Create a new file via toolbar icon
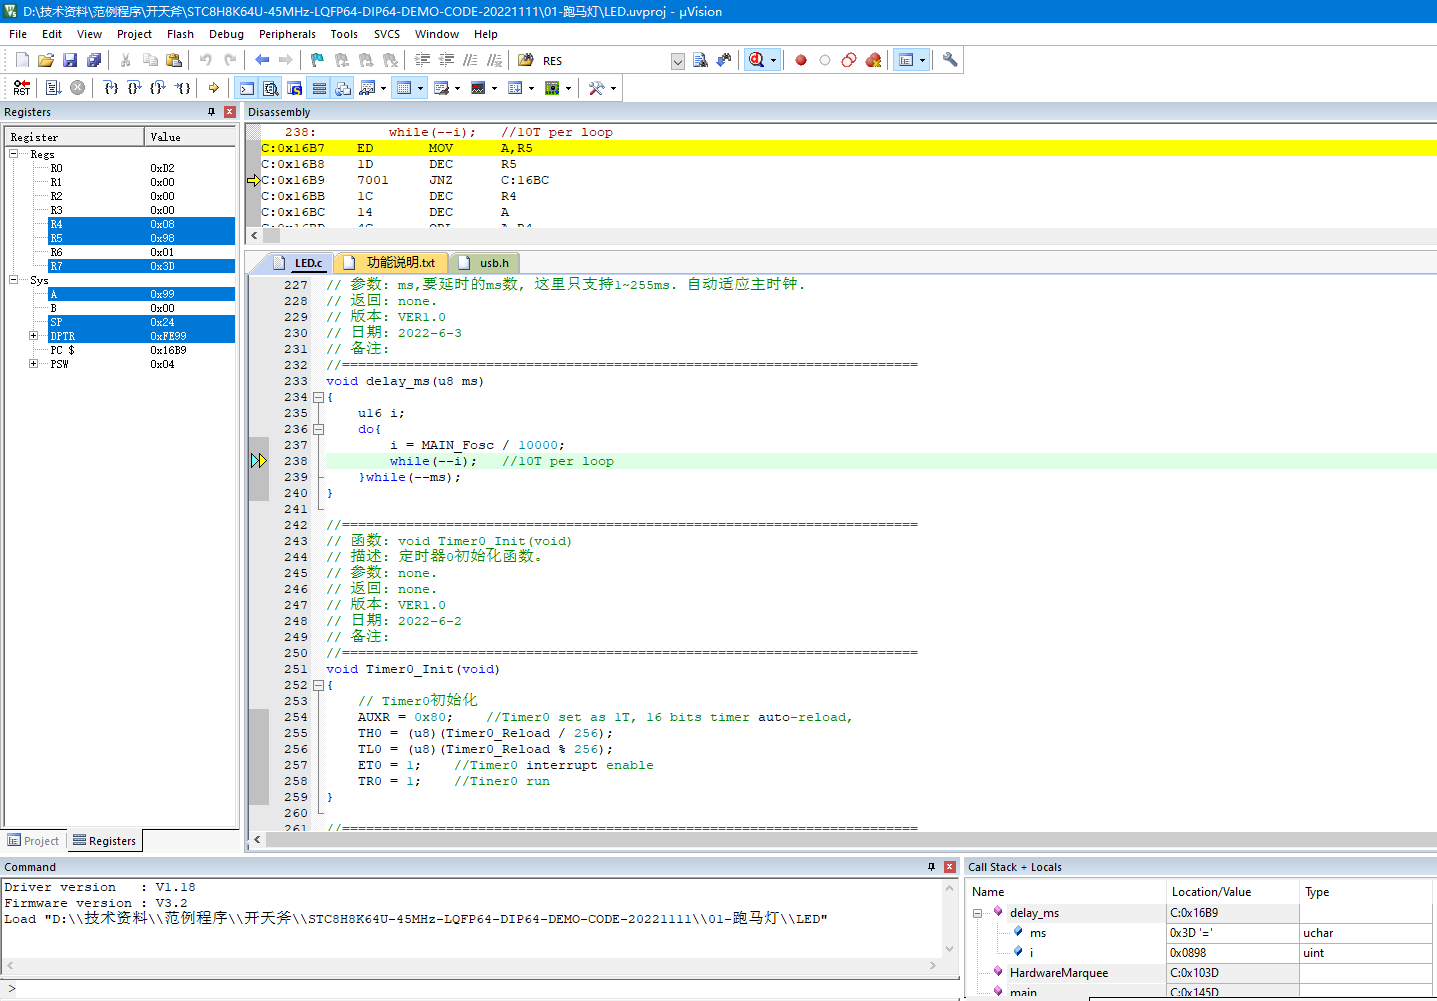This screenshot has width=1437, height=1001. (22, 60)
